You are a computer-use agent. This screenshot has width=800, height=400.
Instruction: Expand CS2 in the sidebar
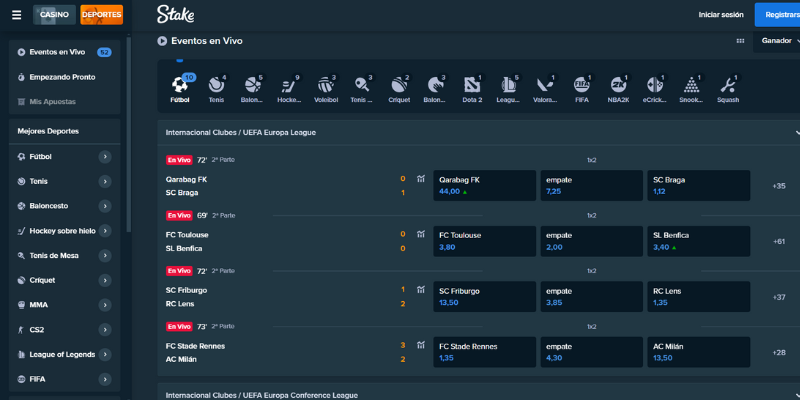click(105, 330)
